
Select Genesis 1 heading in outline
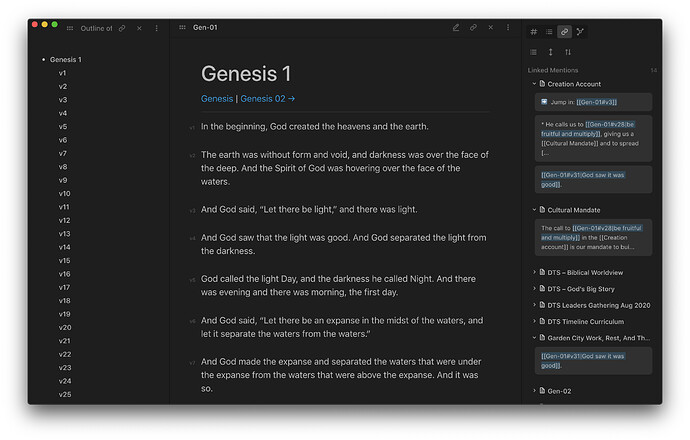(66, 60)
